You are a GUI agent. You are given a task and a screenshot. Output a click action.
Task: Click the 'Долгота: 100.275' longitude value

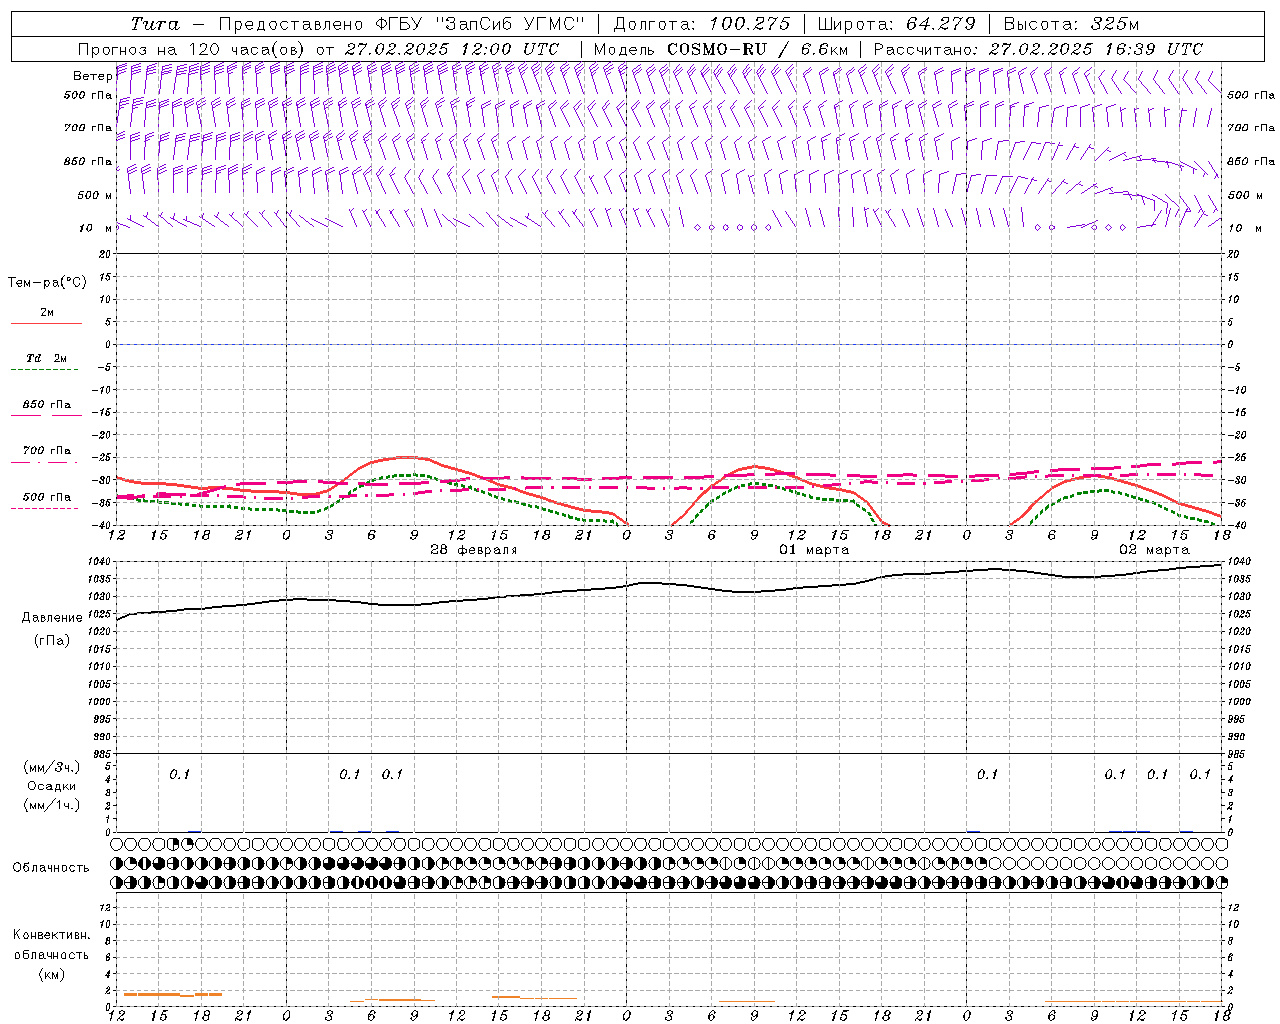[x=701, y=23]
